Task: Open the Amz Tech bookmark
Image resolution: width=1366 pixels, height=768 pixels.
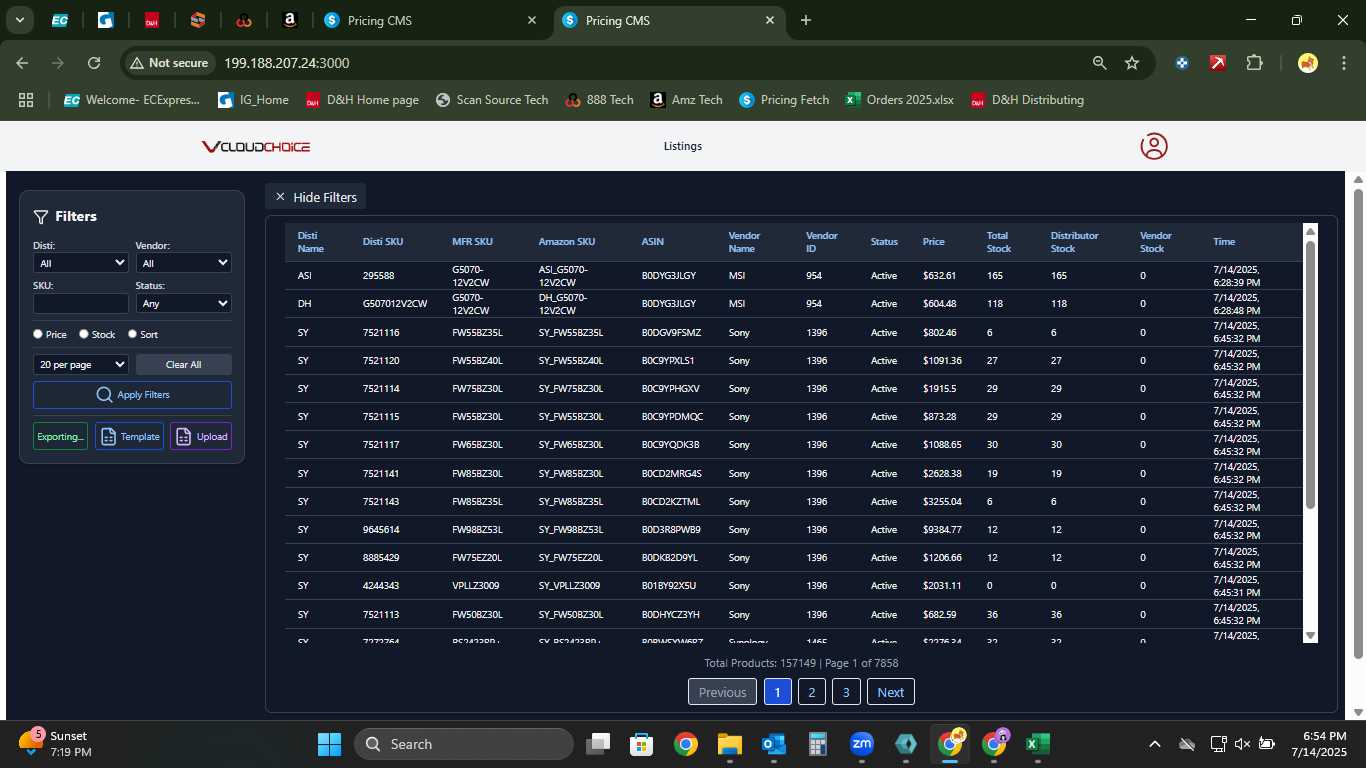Action: (x=686, y=100)
